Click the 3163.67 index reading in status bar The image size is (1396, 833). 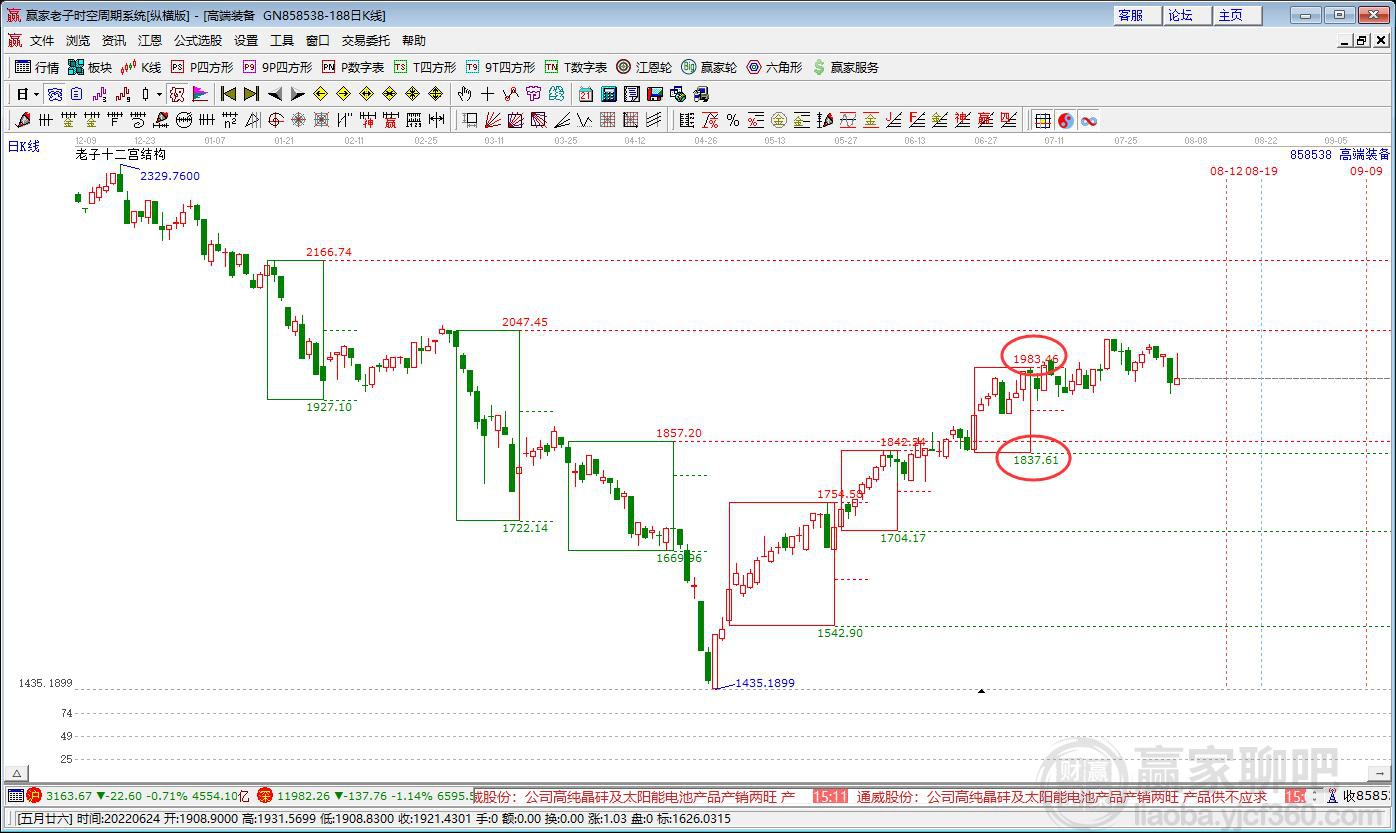click(67, 796)
